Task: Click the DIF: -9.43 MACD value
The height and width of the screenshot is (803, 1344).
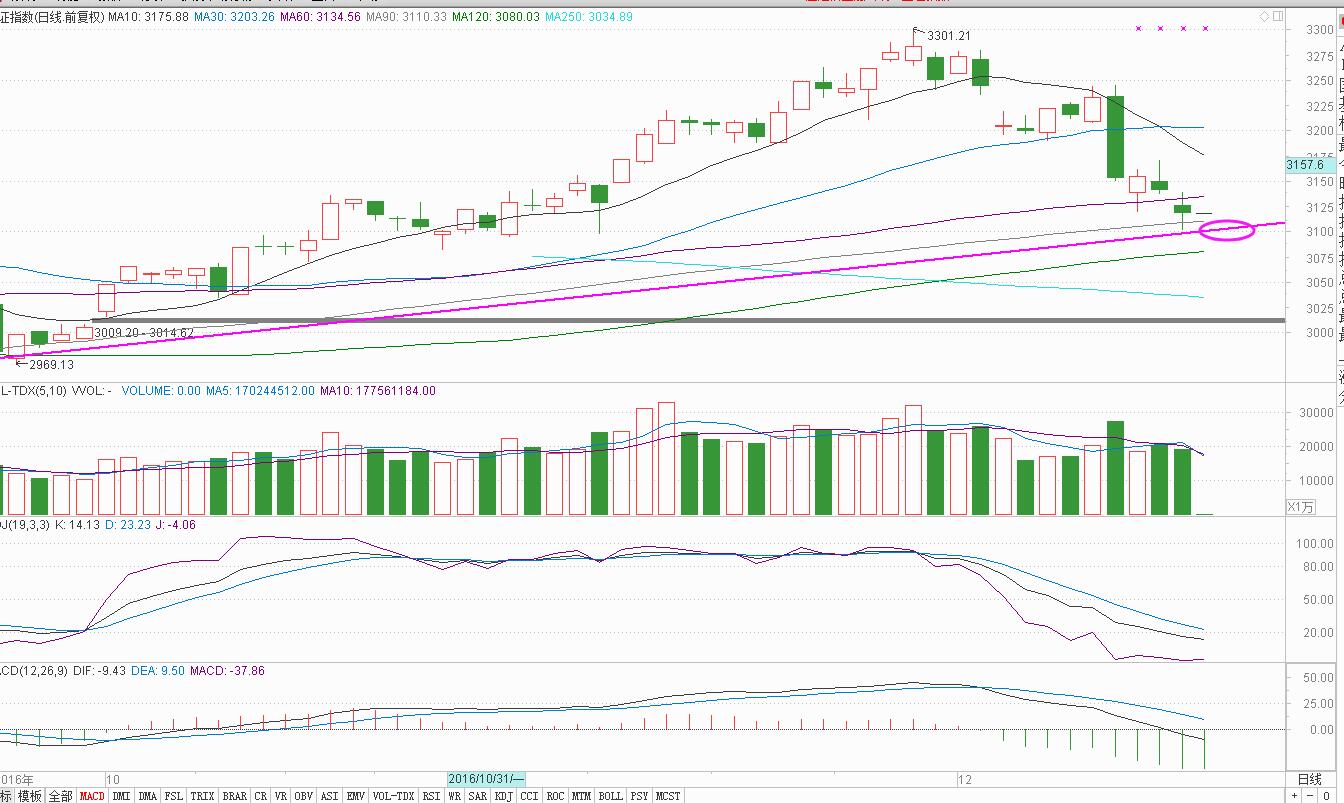Action: (98, 671)
